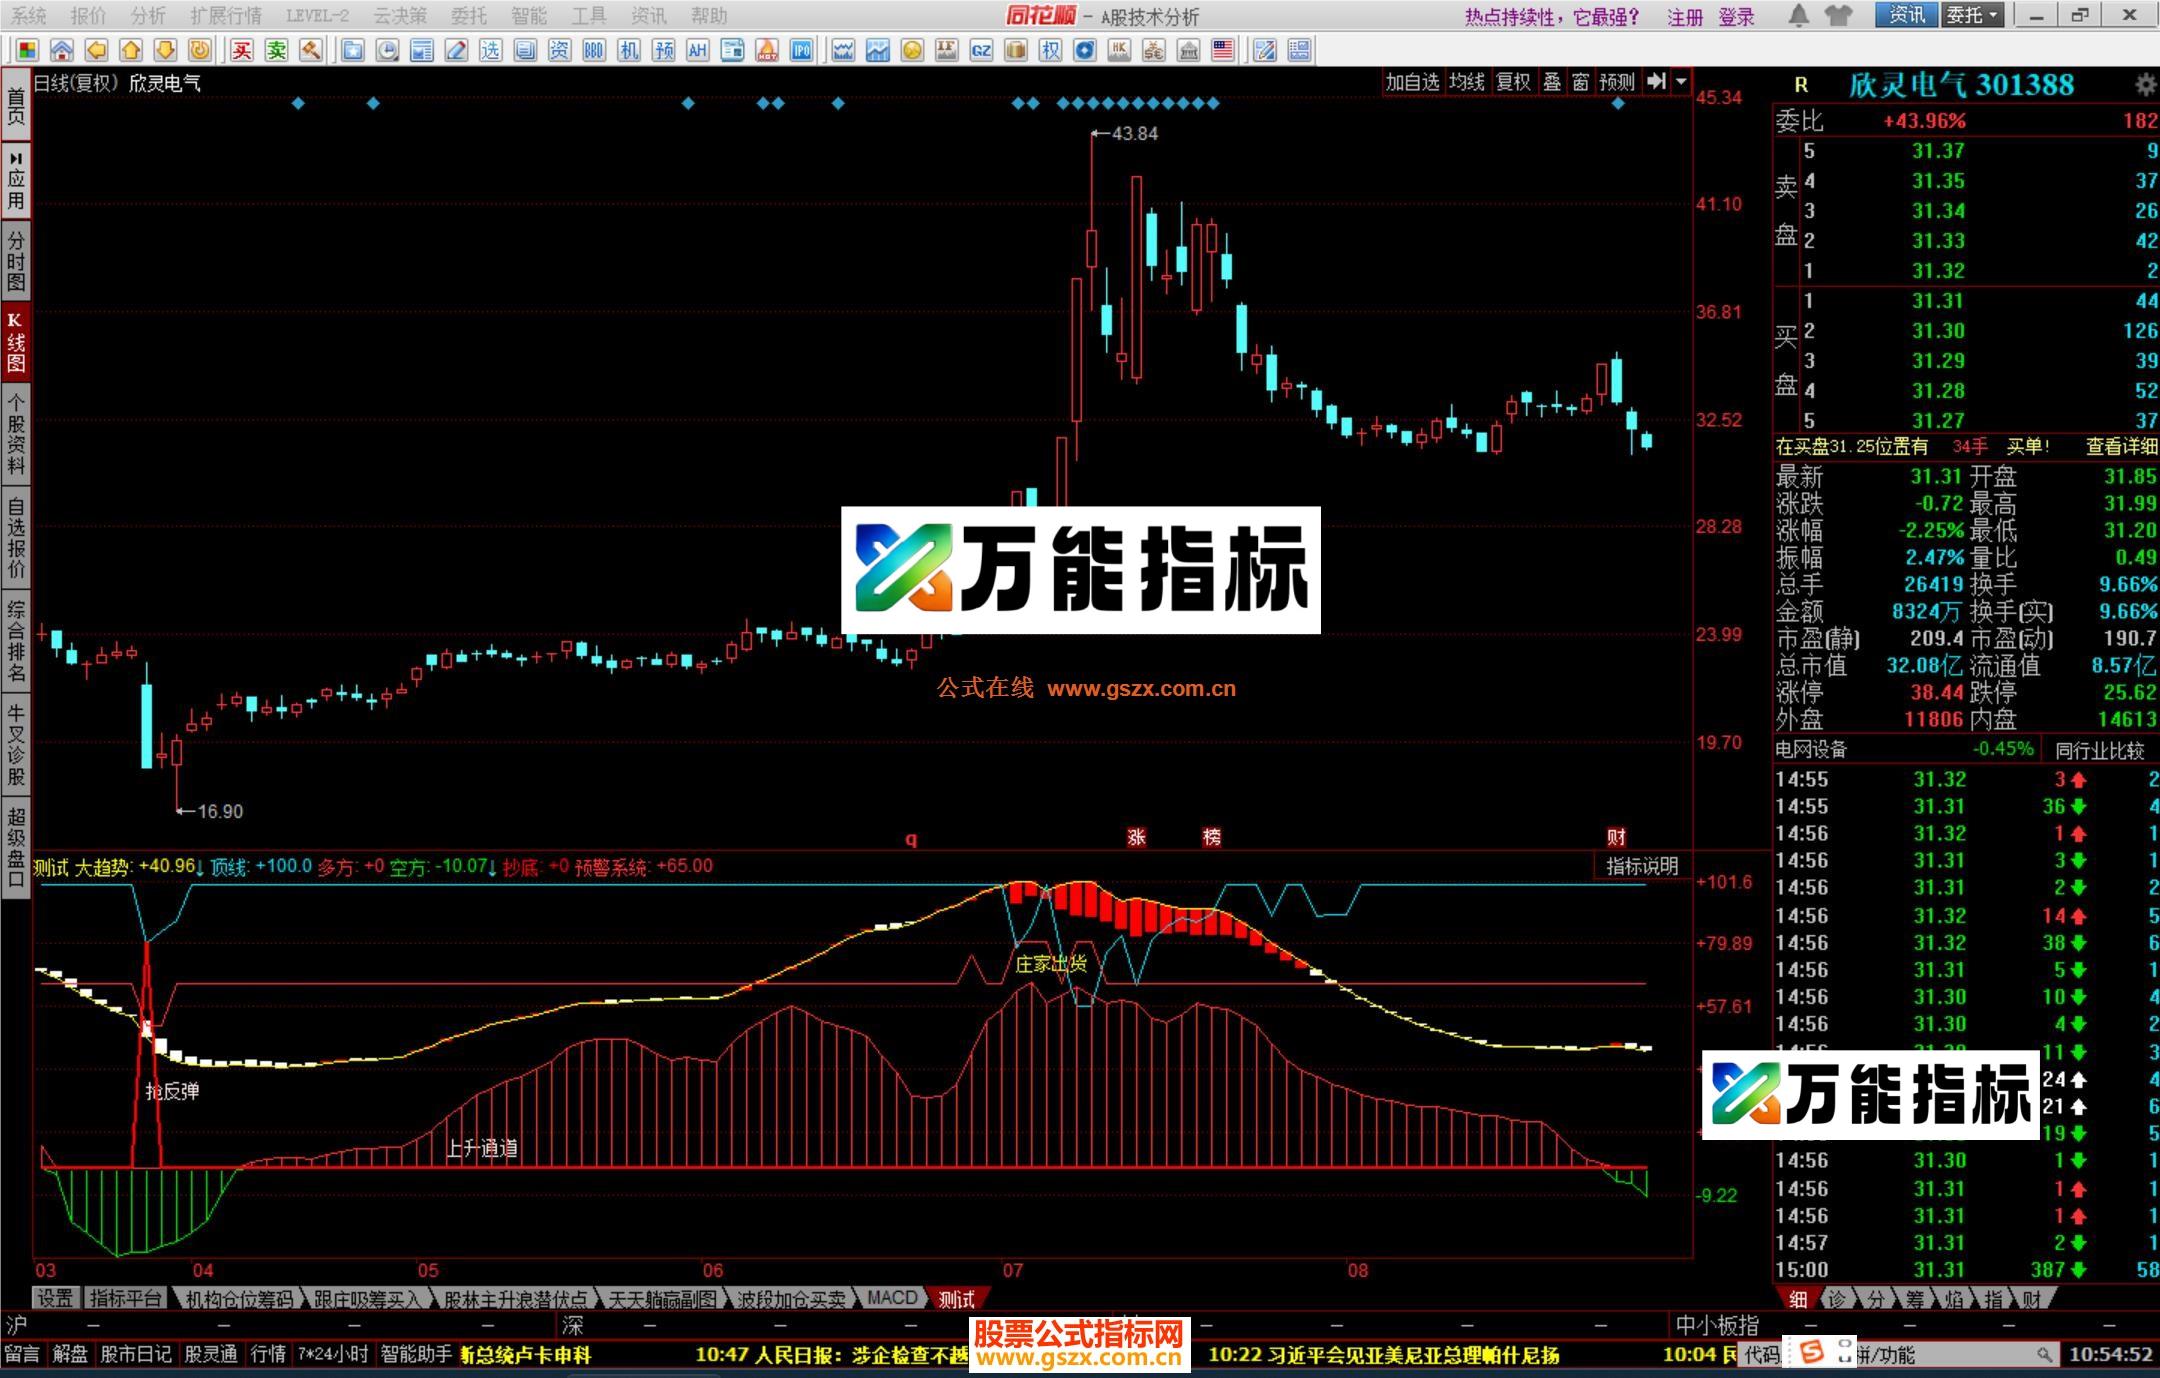Image resolution: width=2160 pixels, height=1378 pixels.
Task: Select the 买 (buy) toolbar icon
Action: click(243, 48)
